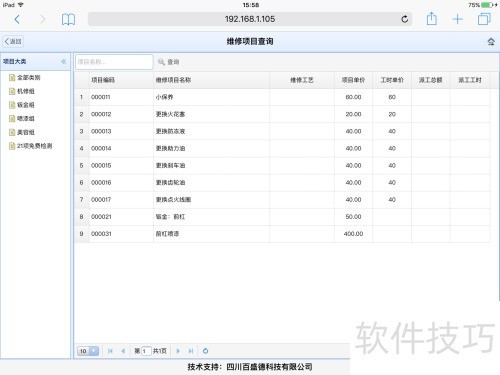500x375 pixels.
Task: Click the 维修工艺 column header
Action: (x=302, y=80)
